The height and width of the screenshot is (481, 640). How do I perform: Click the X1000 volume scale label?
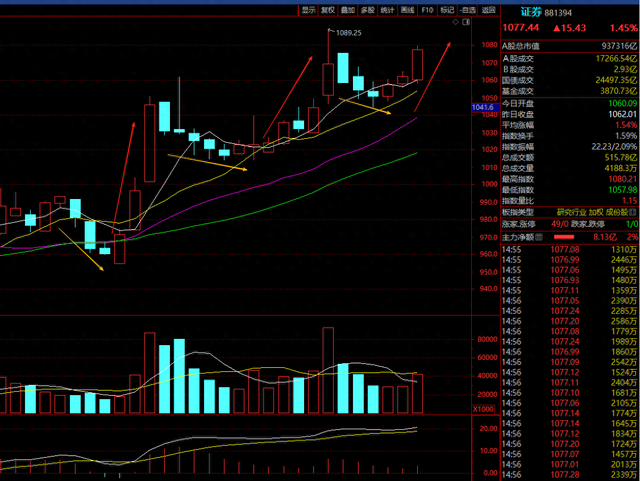(483, 409)
